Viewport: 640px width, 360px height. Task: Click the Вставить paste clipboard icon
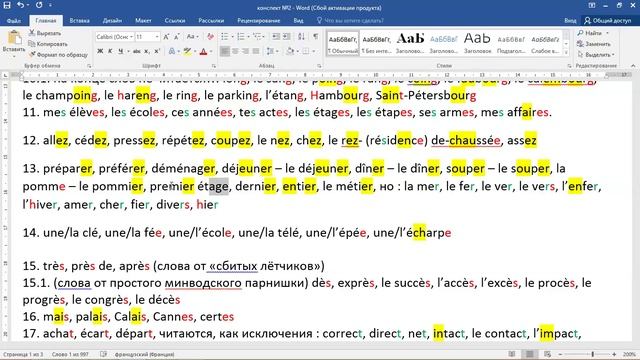click(14, 38)
